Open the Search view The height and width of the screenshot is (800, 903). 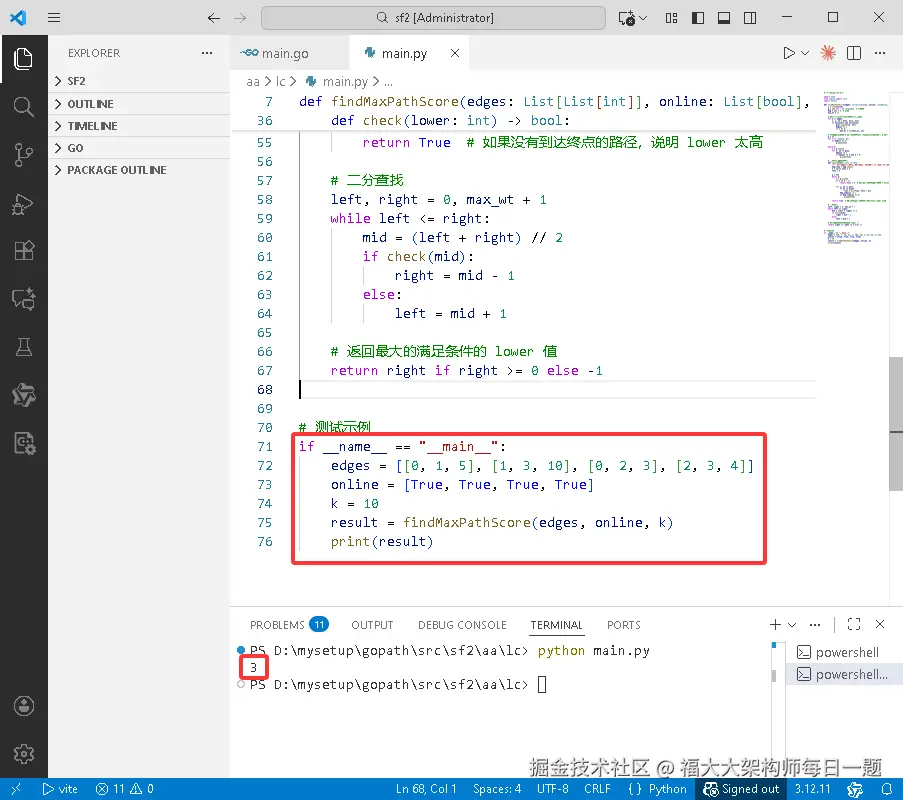(x=24, y=107)
